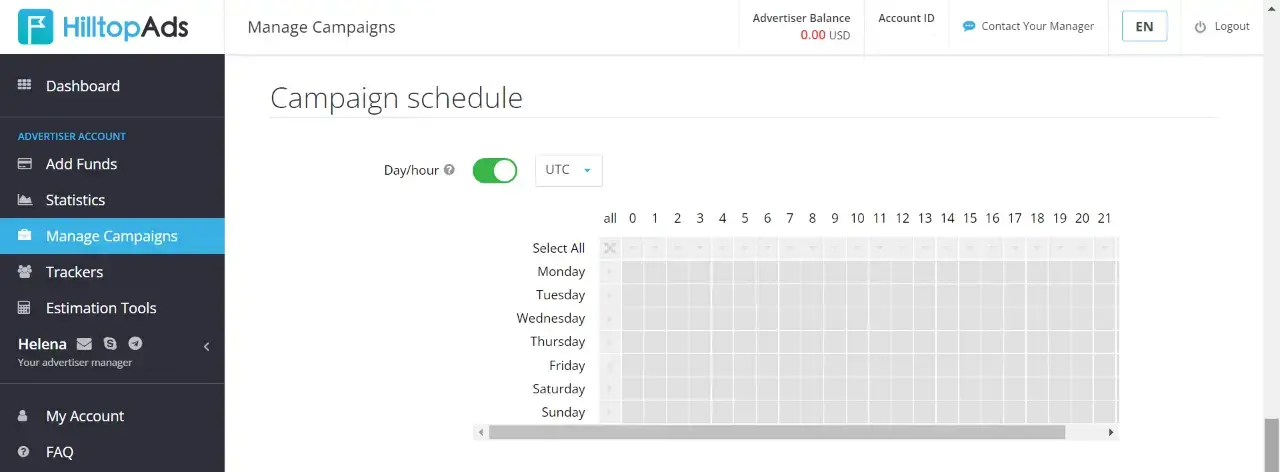The image size is (1280, 472).
Task: Click the Telegram icon beside Helena
Action: 135,344
